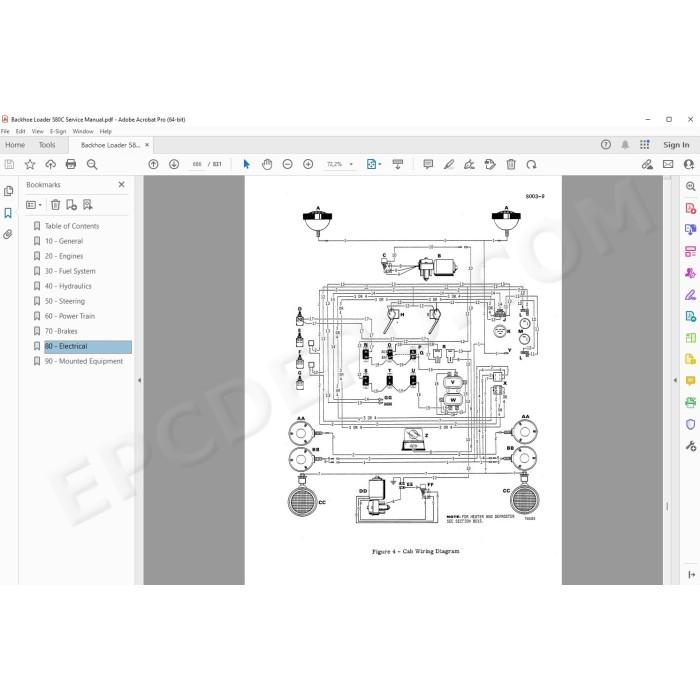Open the apps grid icon
700x700 pixels.
[645, 145]
